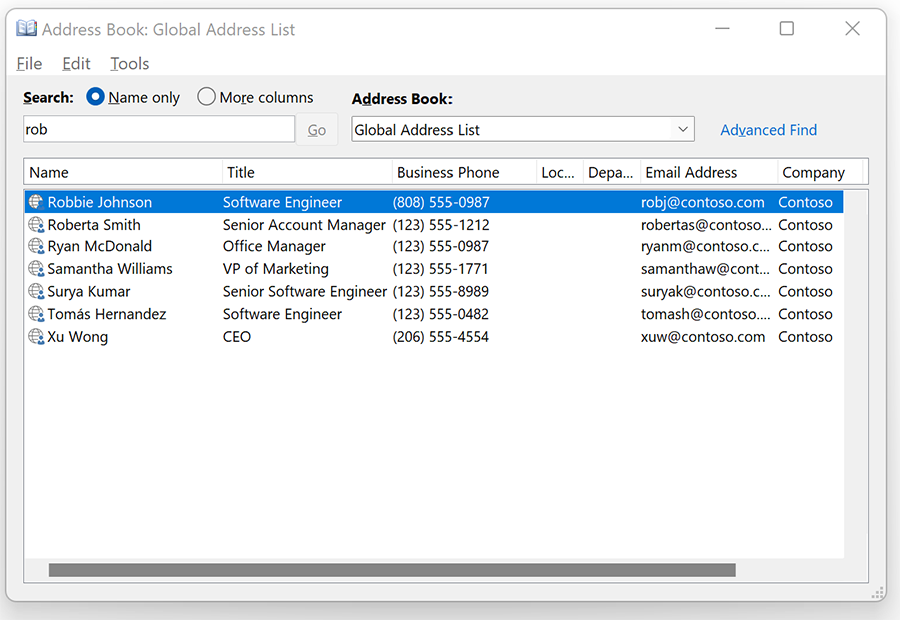Viewport: 900px width, 620px height.
Task: Click Roberta Smith's contact globe icon
Action: coord(36,224)
